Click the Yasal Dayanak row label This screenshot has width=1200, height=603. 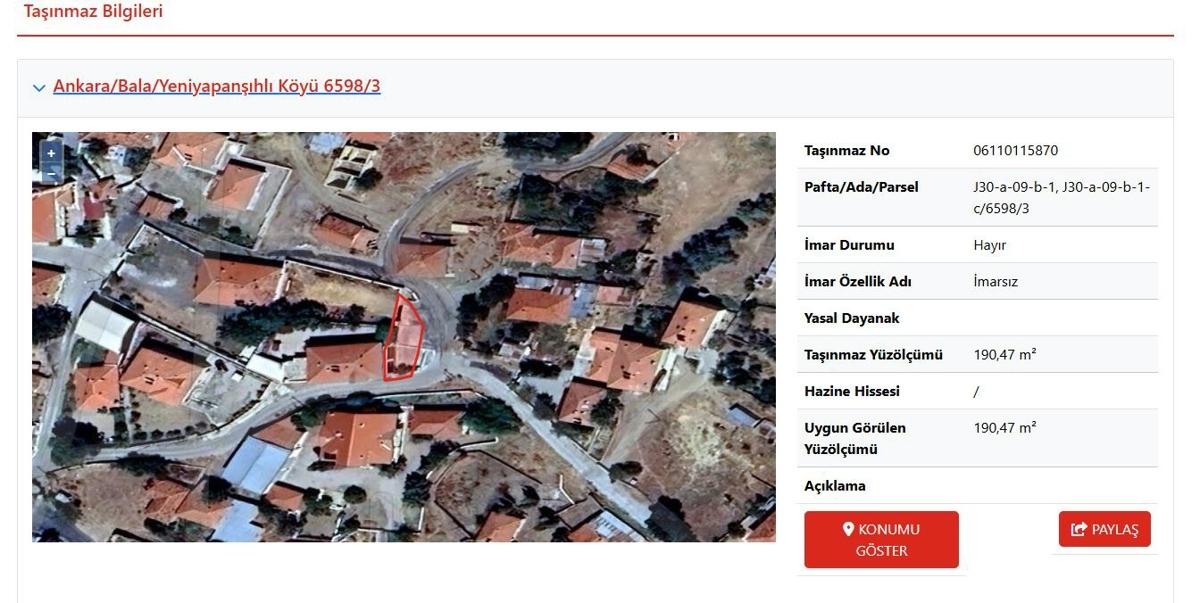tap(852, 318)
